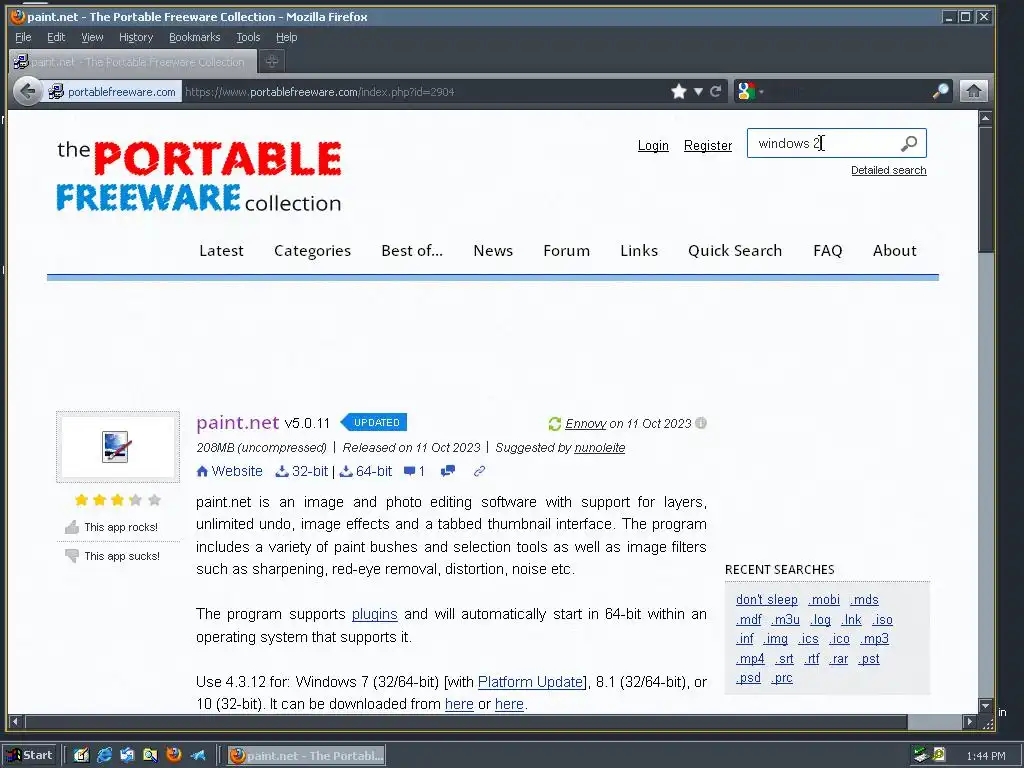1024x768 pixels.
Task: Open the Edit menu
Action: [x=56, y=37]
